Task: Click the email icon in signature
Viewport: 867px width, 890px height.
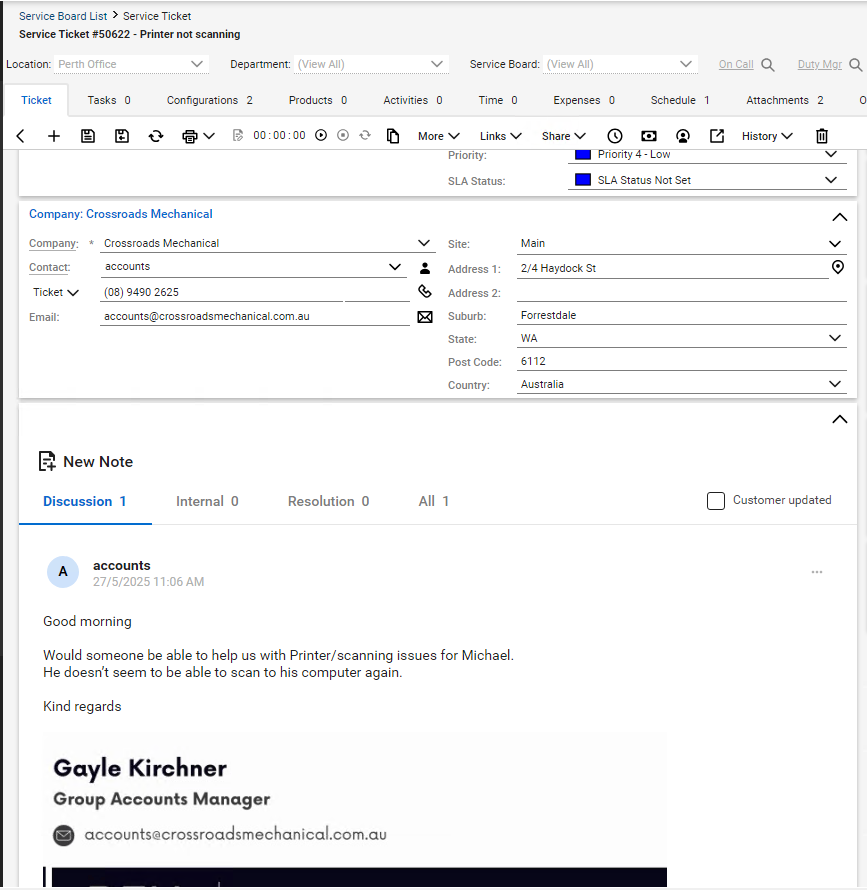Action: (x=64, y=836)
